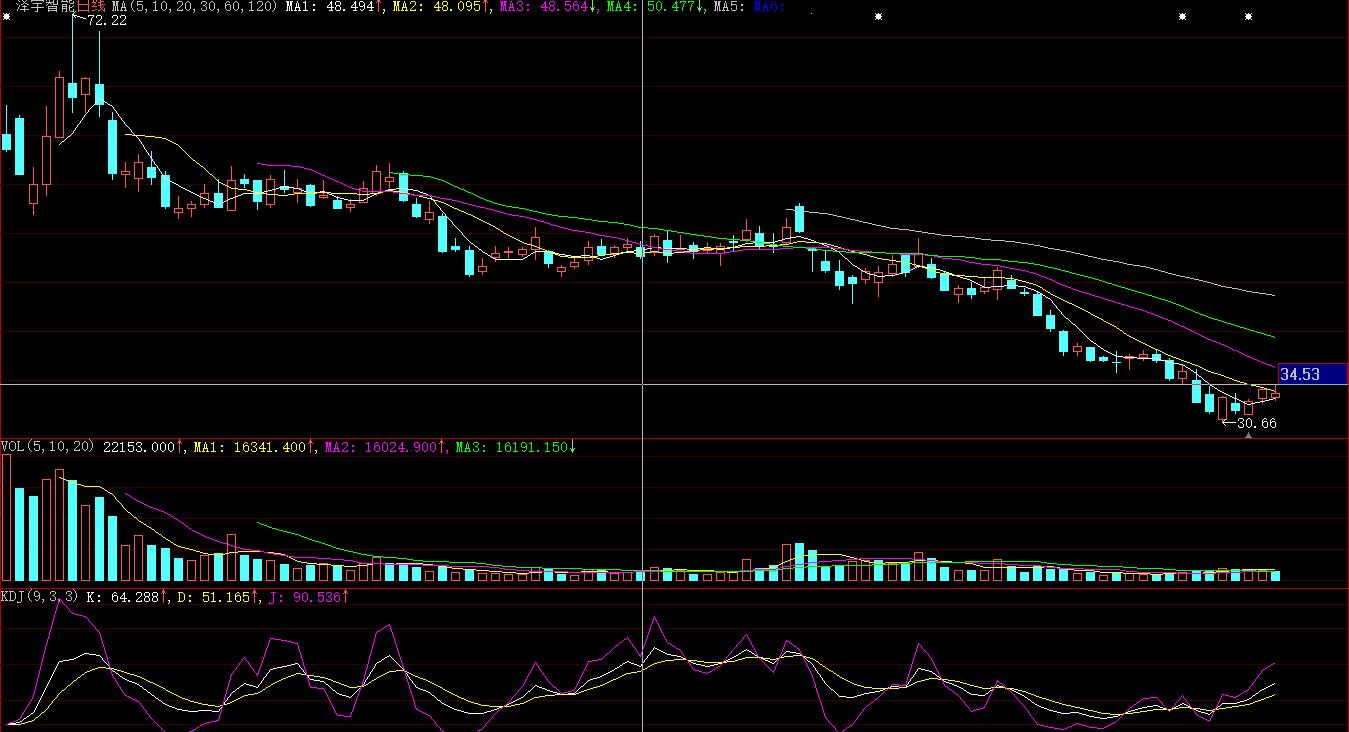
Task: Click the gray triangle marker below 30.66
Action: [x=1247, y=436]
